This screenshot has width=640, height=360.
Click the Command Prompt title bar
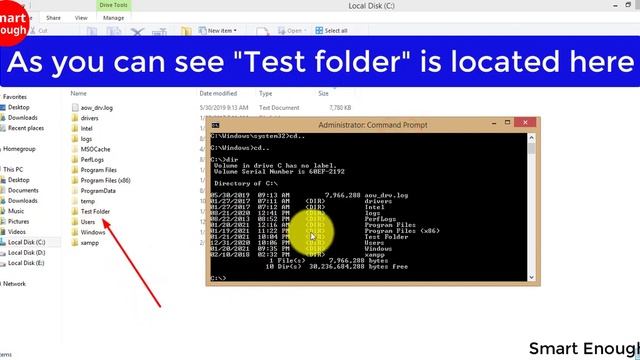coord(372,125)
